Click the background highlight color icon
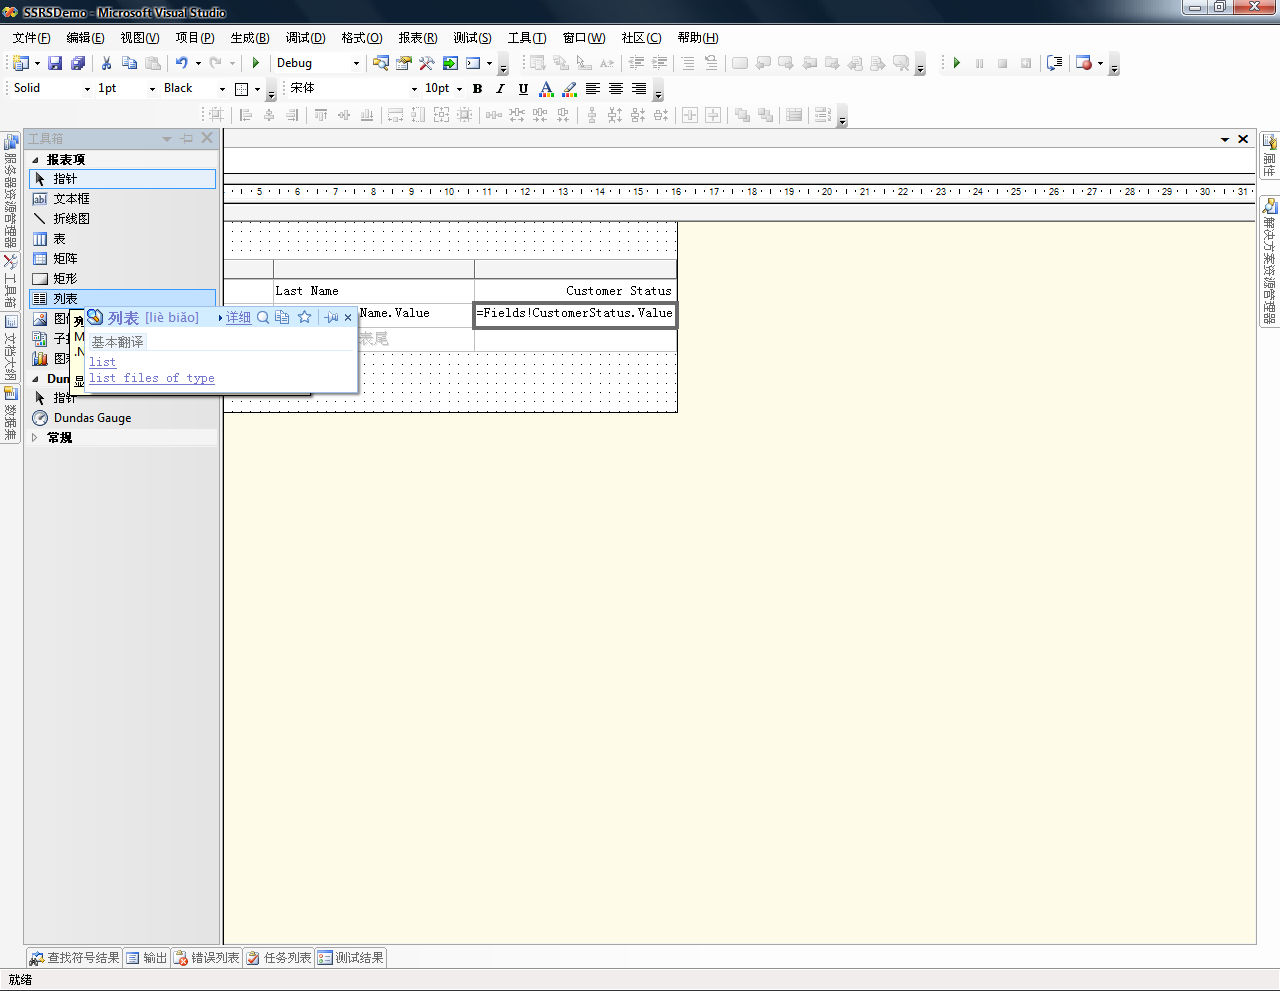1280x991 pixels. click(570, 89)
